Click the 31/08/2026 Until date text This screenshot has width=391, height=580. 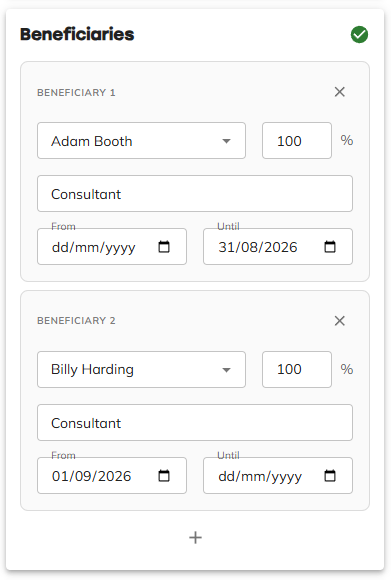[x=258, y=247]
